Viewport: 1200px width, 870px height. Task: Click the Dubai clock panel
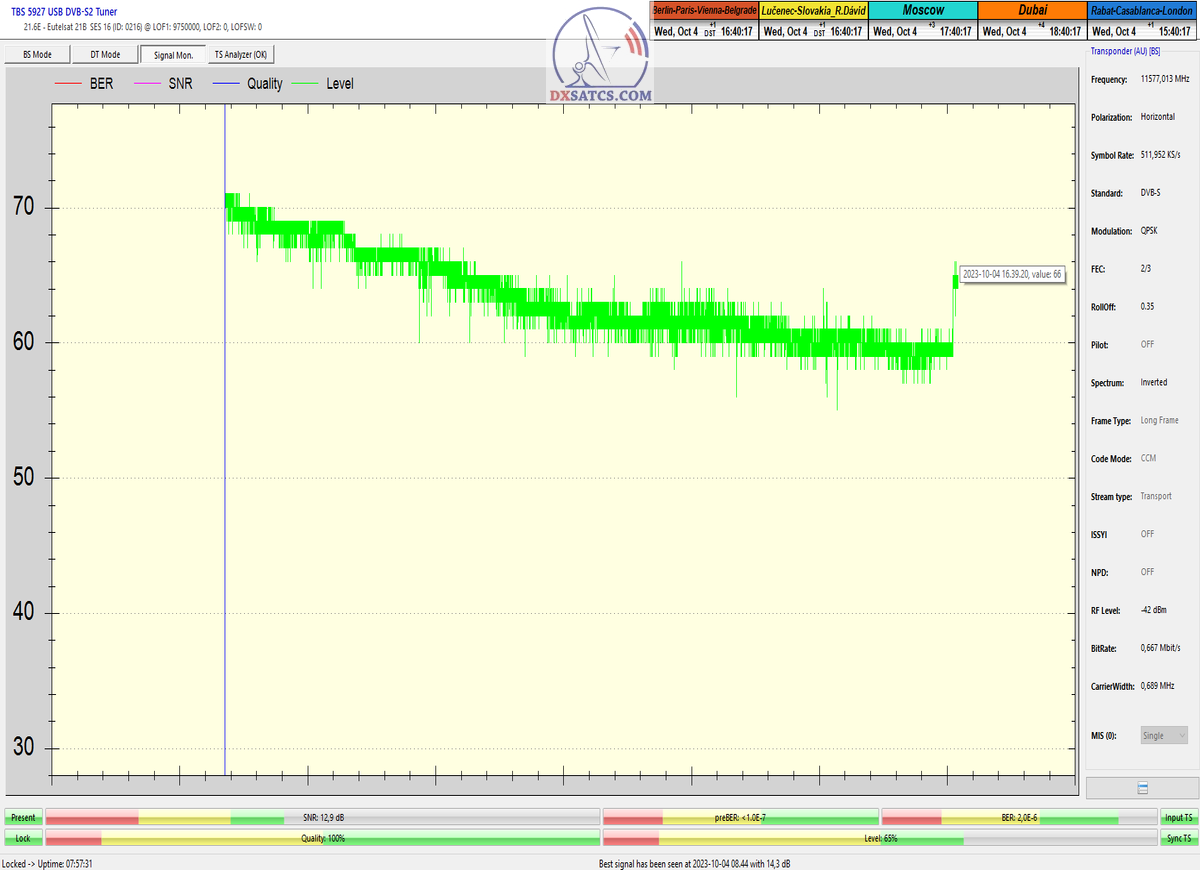click(1032, 21)
